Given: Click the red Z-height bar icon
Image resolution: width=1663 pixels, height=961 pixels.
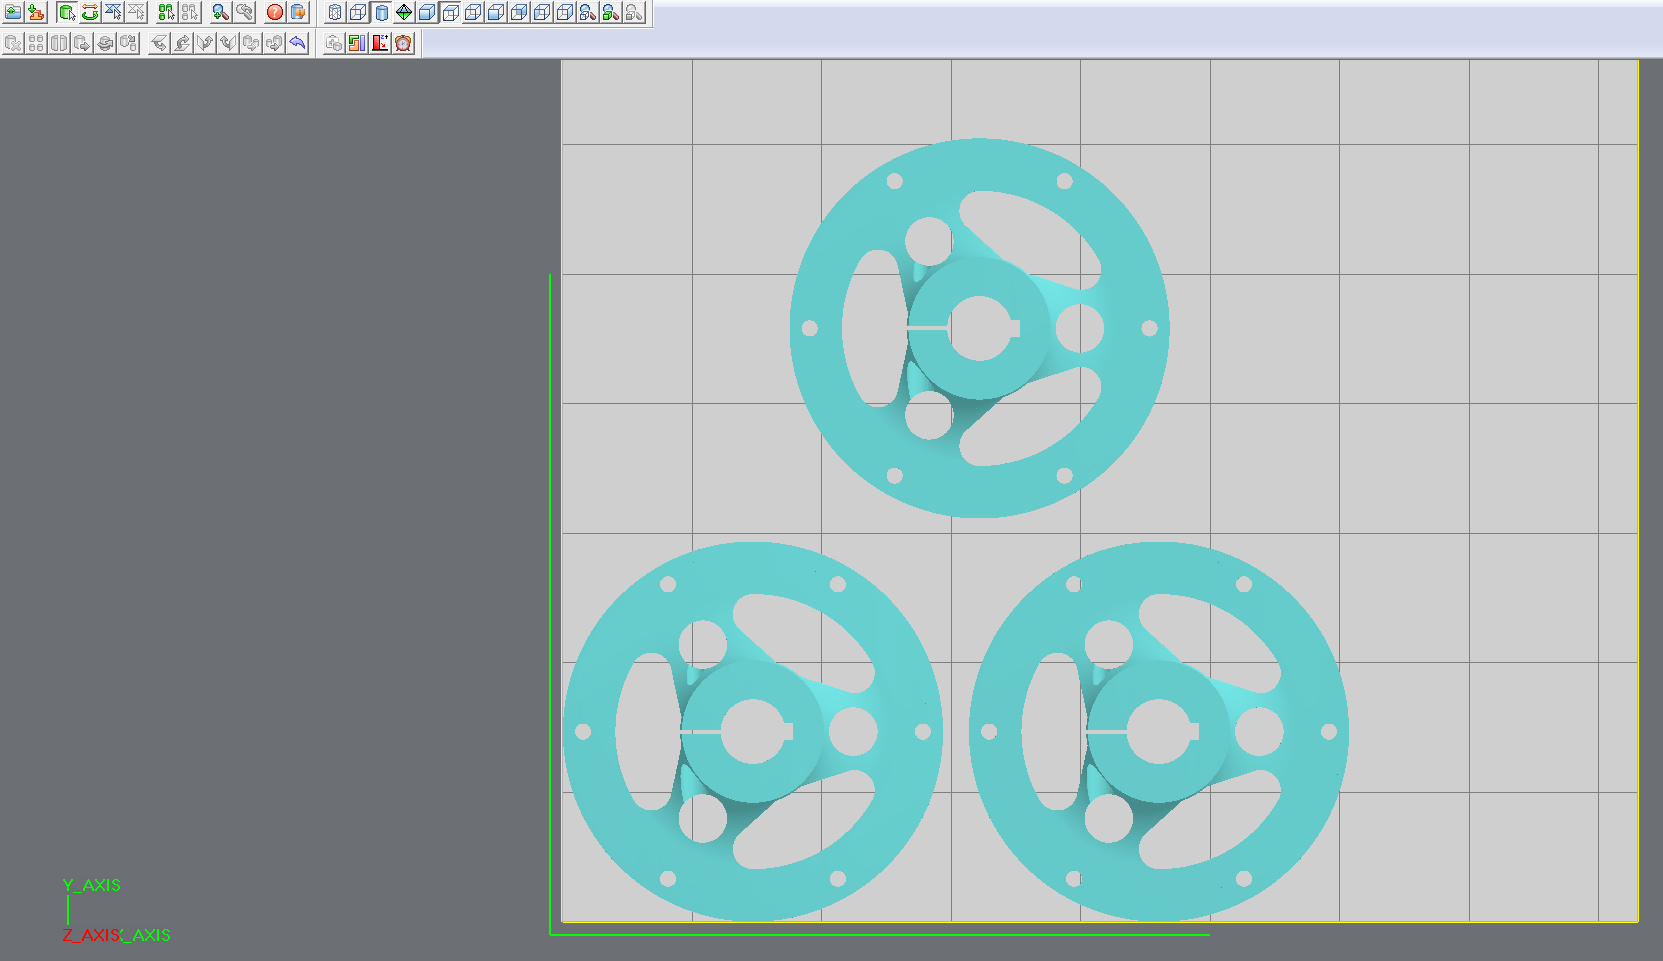Looking at the screenshot, I should (380, 43).
